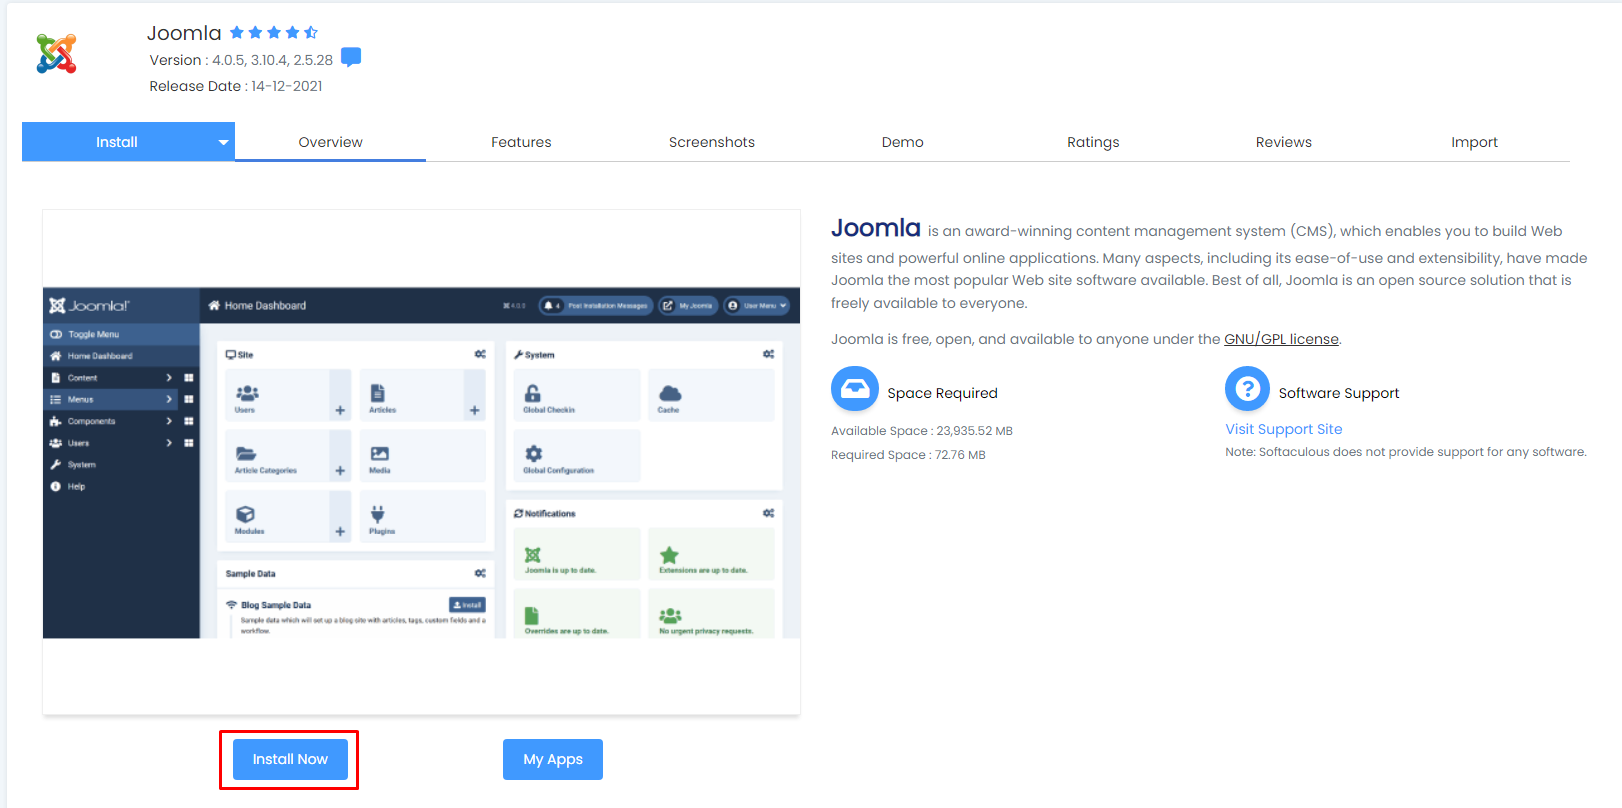This screenshot has height=808, width=1622.
Task: Click the Space Required label
Action: 942,393
